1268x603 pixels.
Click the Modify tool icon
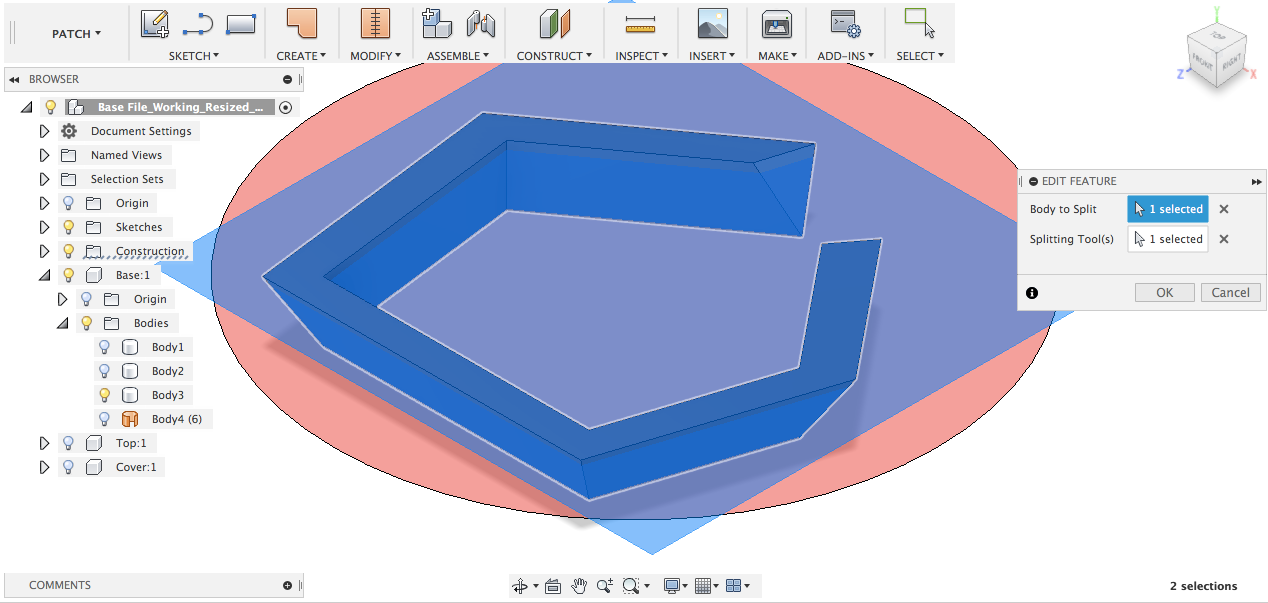click(x=375, y=23)
